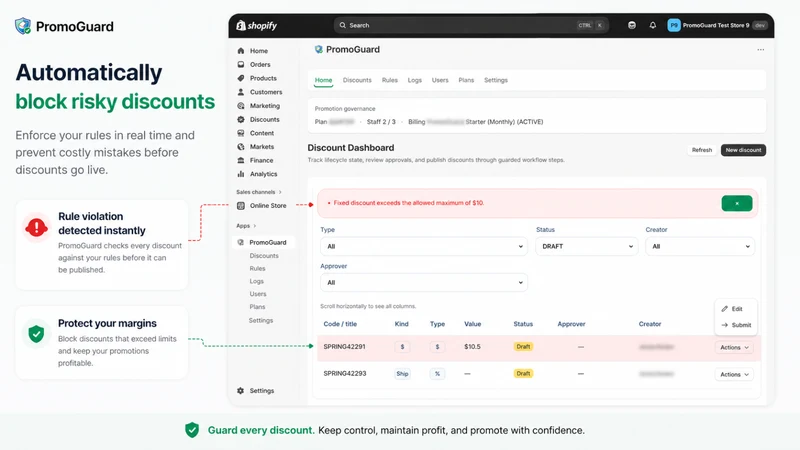Screen dimensions: 800x450
Task: Click the Edit pencil icon in actions menu
Action: (x=724, y=309)
